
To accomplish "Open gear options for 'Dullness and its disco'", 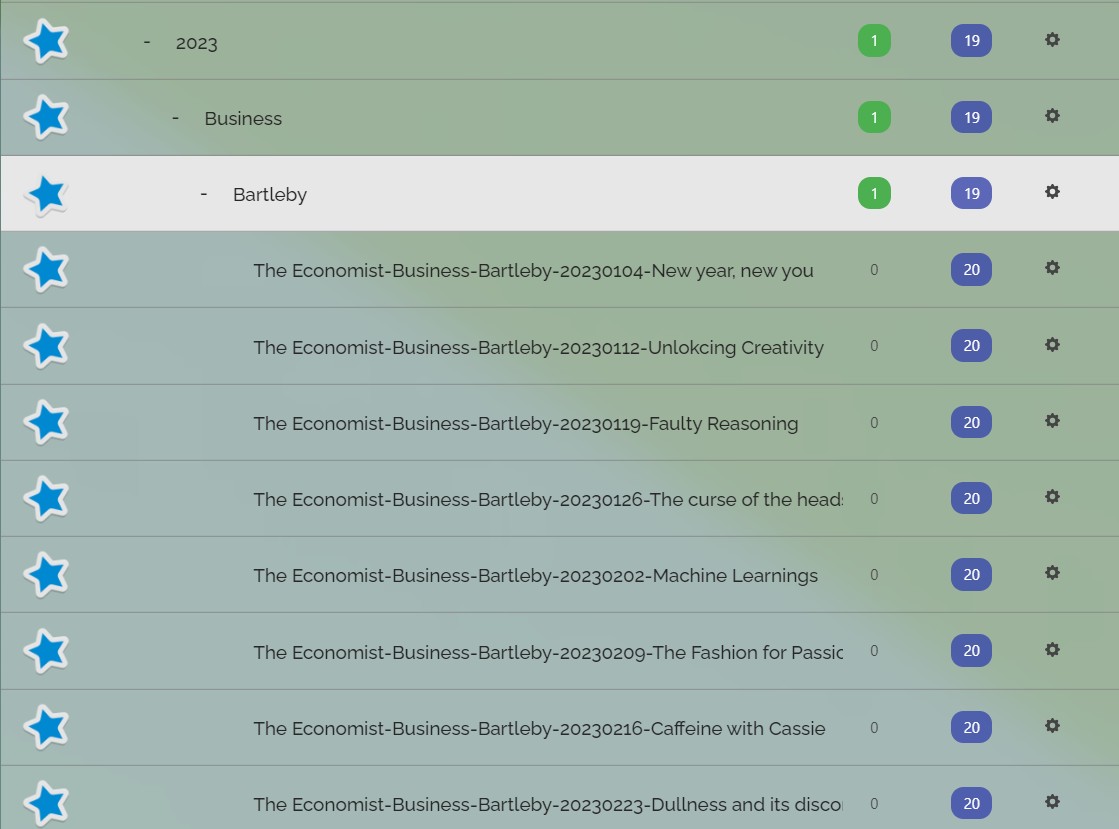I will click(1052, 802).
